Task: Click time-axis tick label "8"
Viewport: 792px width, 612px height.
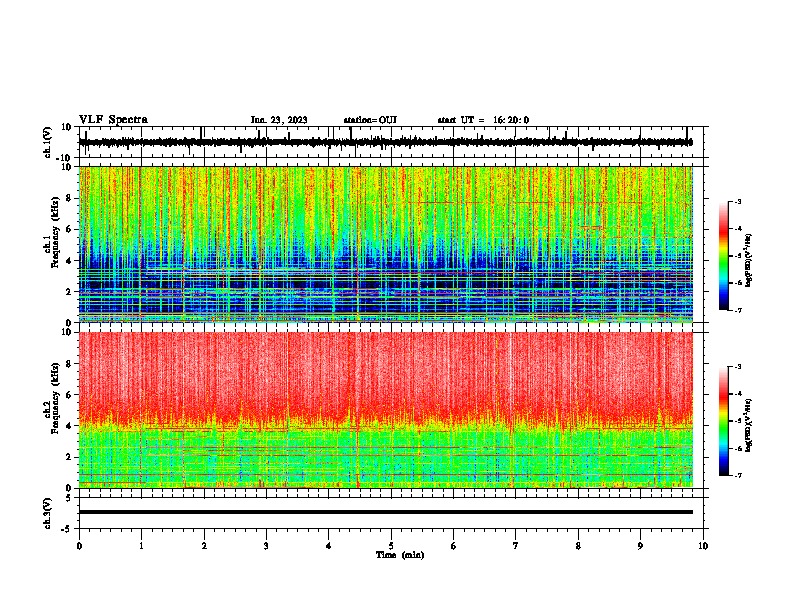Action: 578,546
